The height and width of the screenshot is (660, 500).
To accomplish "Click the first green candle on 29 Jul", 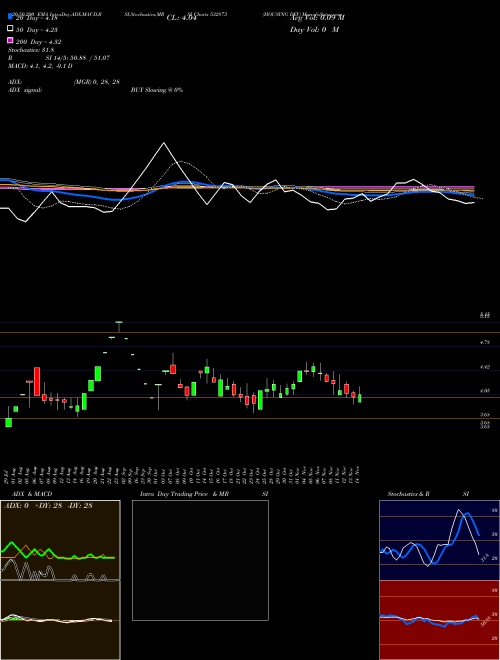I will pos(8,422).
